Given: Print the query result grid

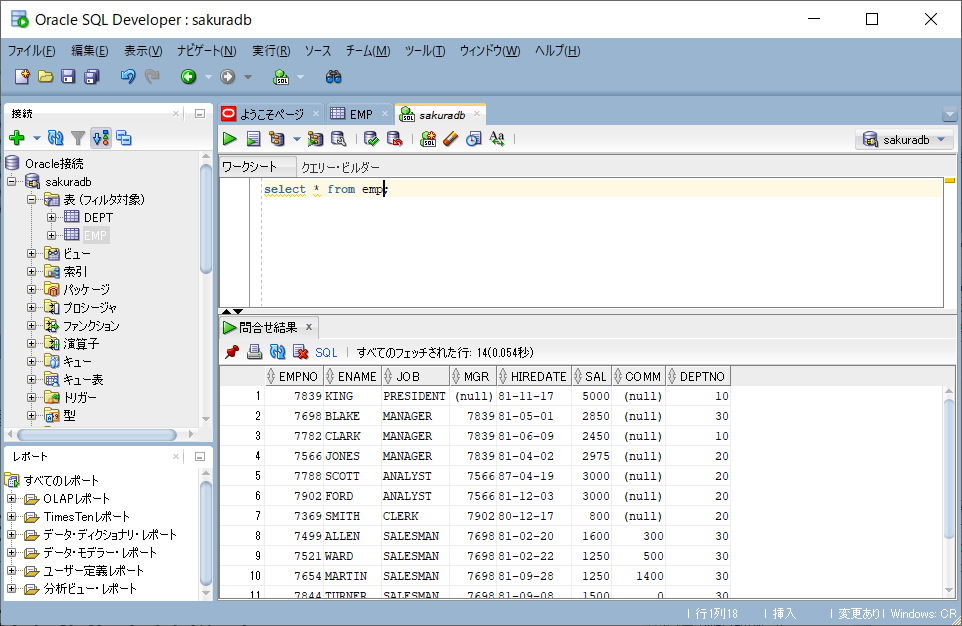Looking at the screenshot, I should (x=255, y=352).
